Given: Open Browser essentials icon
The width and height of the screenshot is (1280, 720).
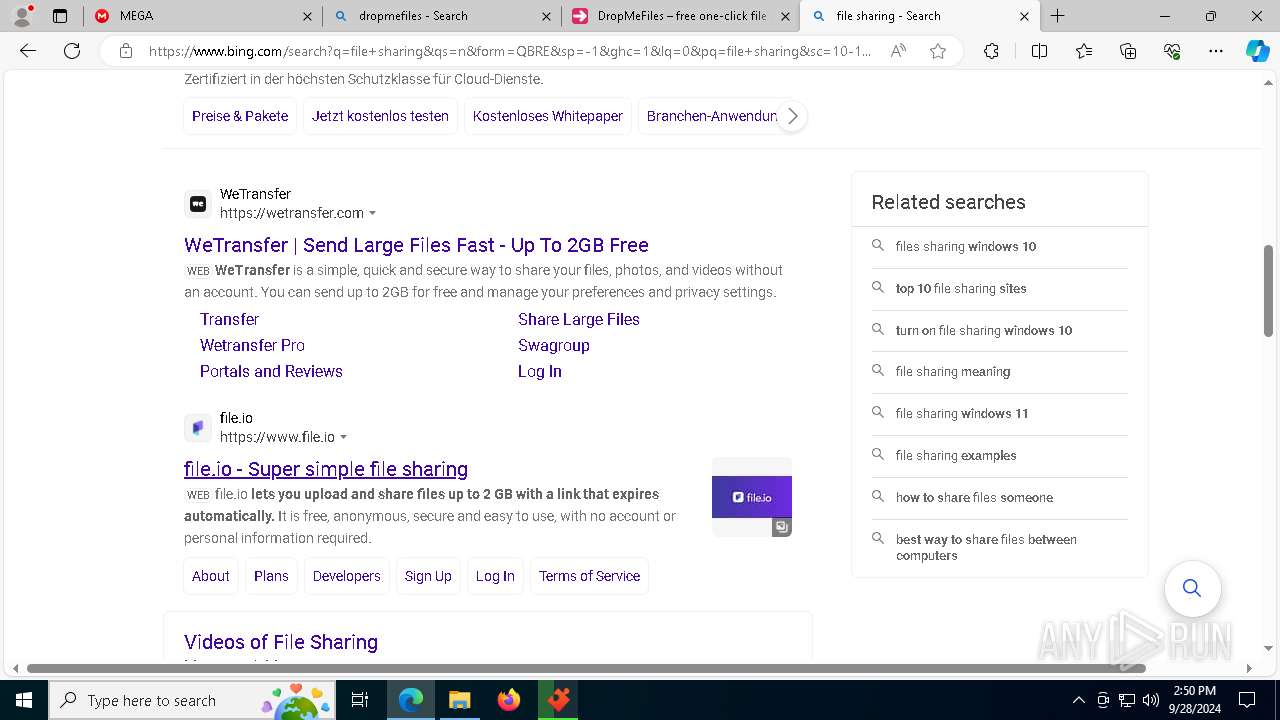Looking at the screenshot, I should point(1172,51).
